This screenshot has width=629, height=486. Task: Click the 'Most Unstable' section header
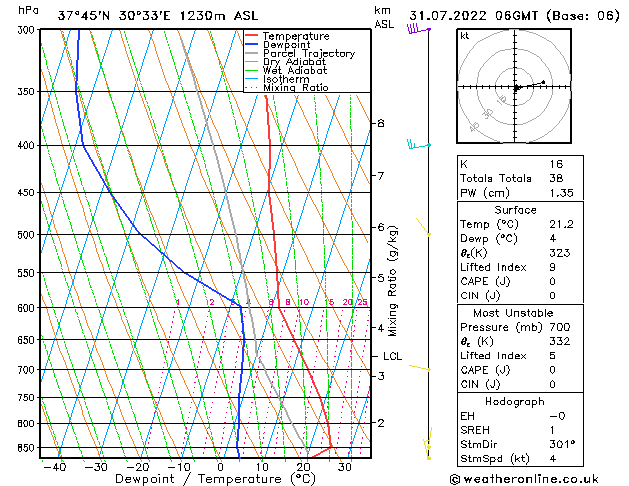click(x=515, y=312)
